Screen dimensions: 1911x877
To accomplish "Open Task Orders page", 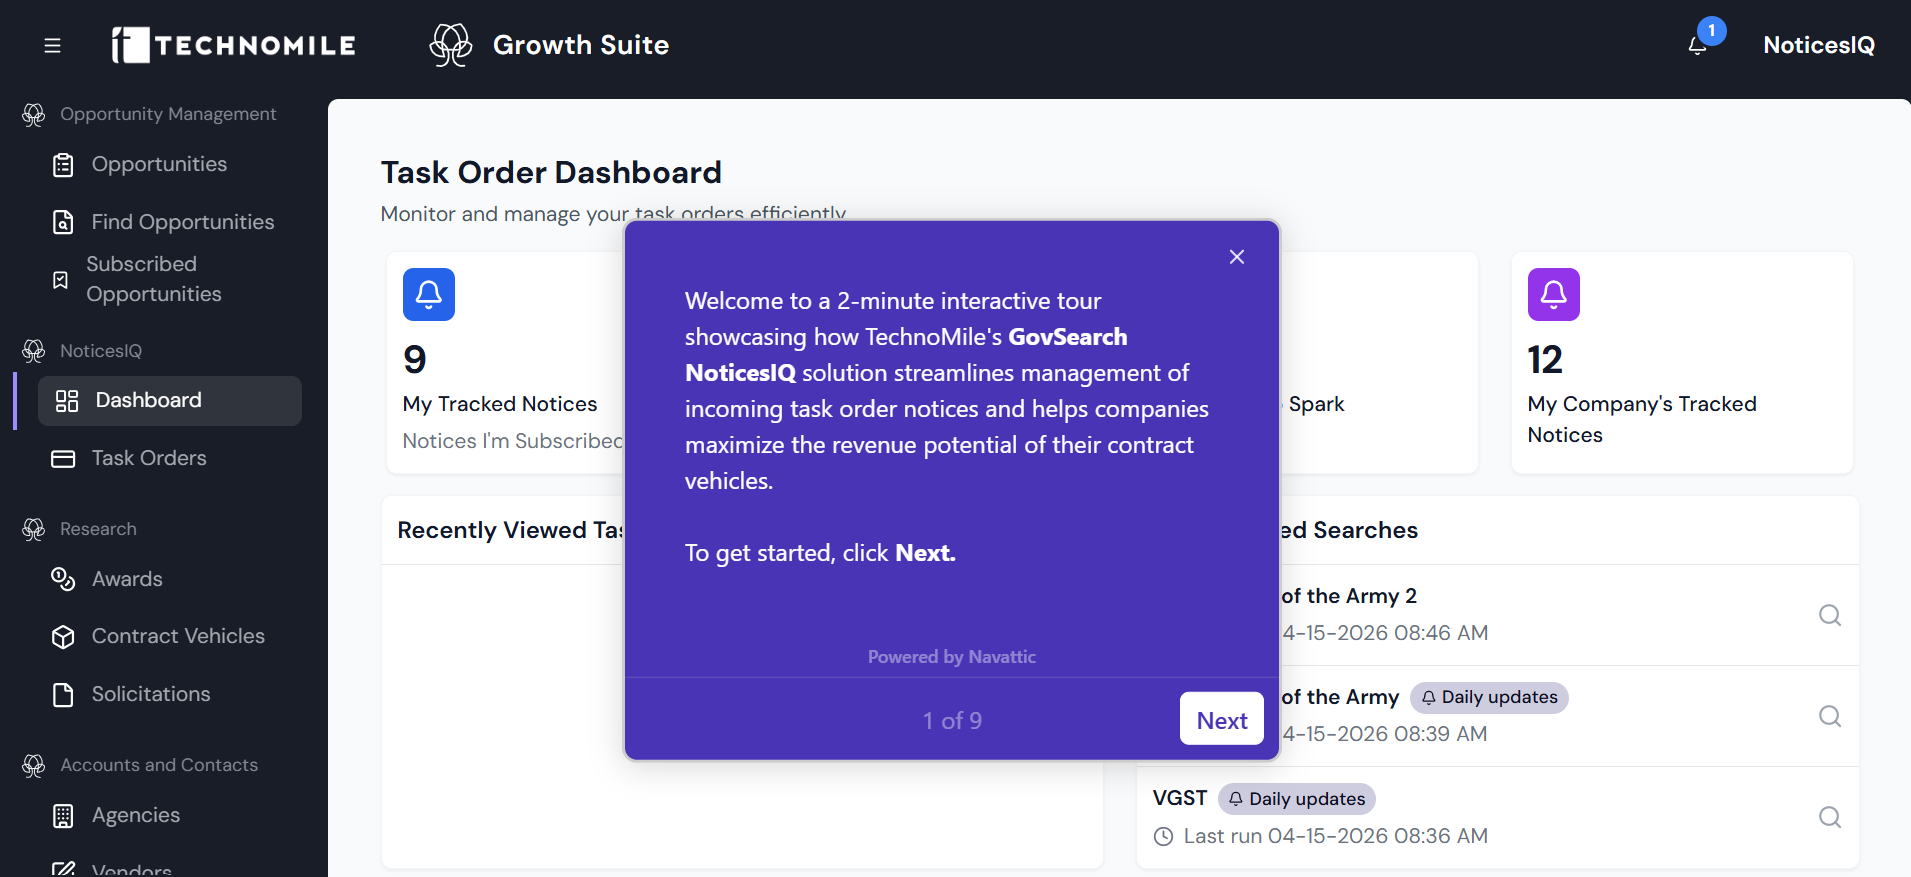I will coord(149,458).
